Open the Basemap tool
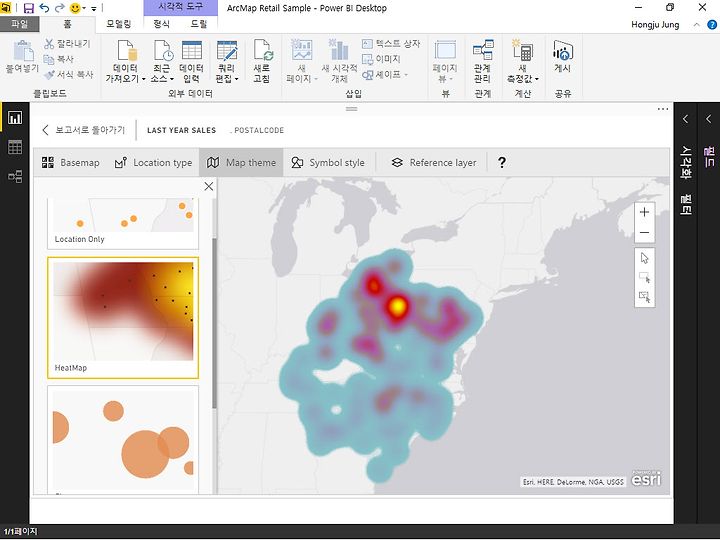The height and width of the screenshot is (540, 720). 70,163
